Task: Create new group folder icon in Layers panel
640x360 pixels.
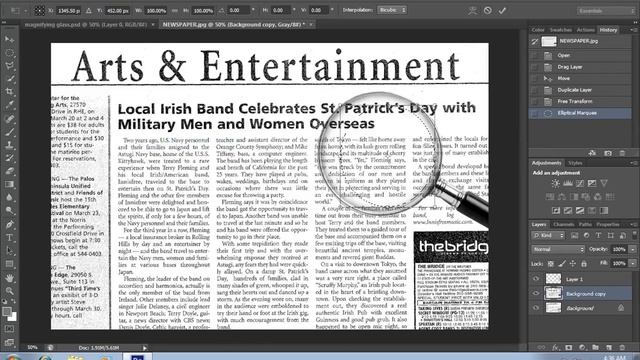Action: pos(596,347)
